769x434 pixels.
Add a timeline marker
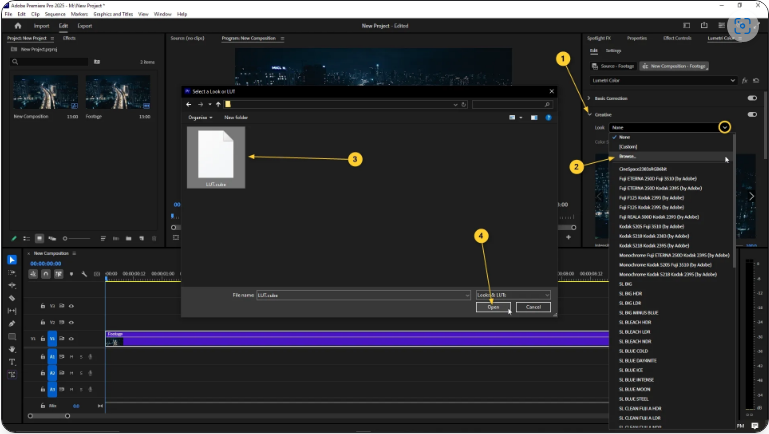click(72, 274)
